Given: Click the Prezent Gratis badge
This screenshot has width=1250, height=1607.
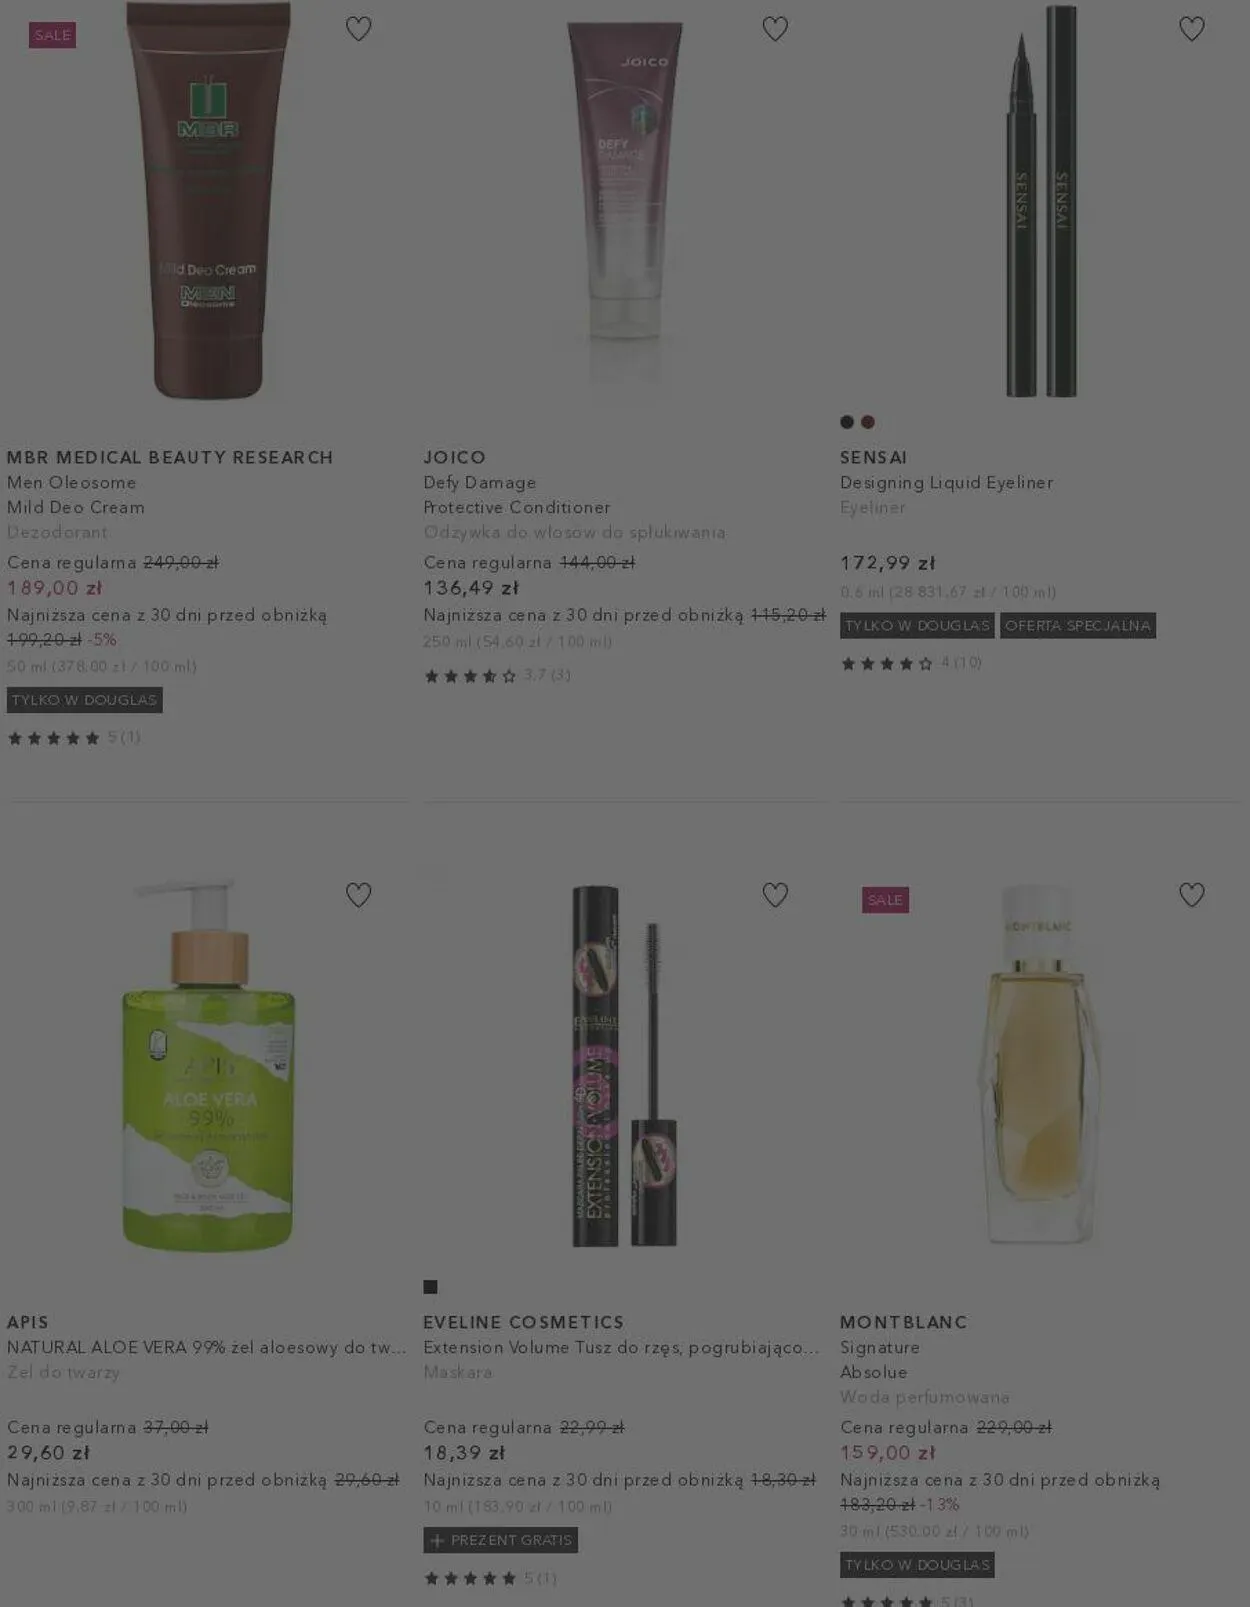Looking at the screenshot, I should (500, 1540).
